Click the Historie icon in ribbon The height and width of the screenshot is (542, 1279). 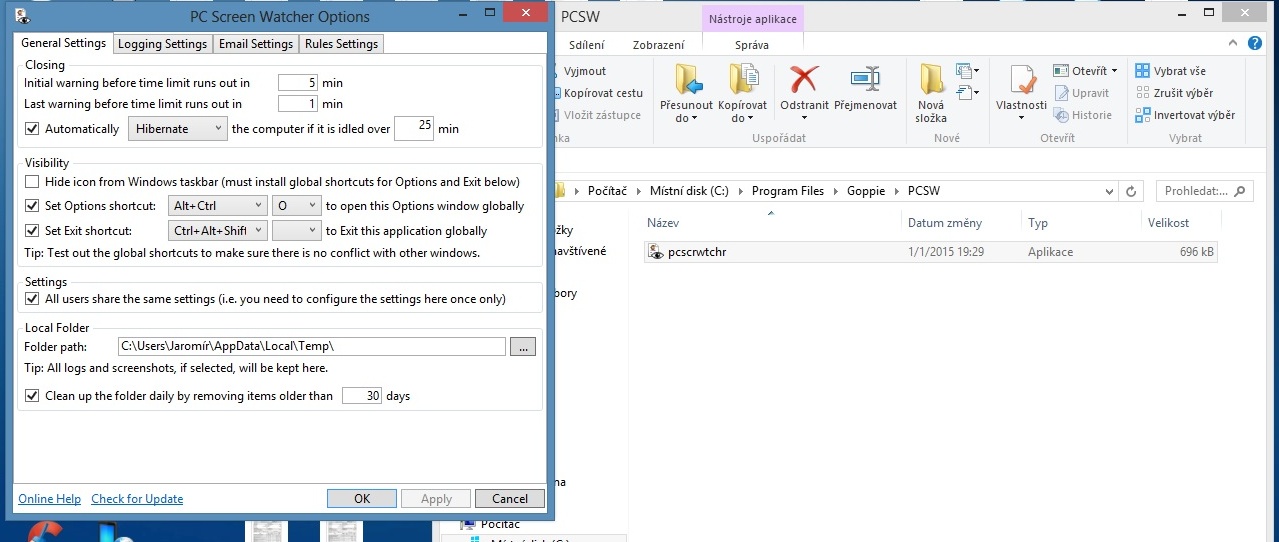point(1061,115)
